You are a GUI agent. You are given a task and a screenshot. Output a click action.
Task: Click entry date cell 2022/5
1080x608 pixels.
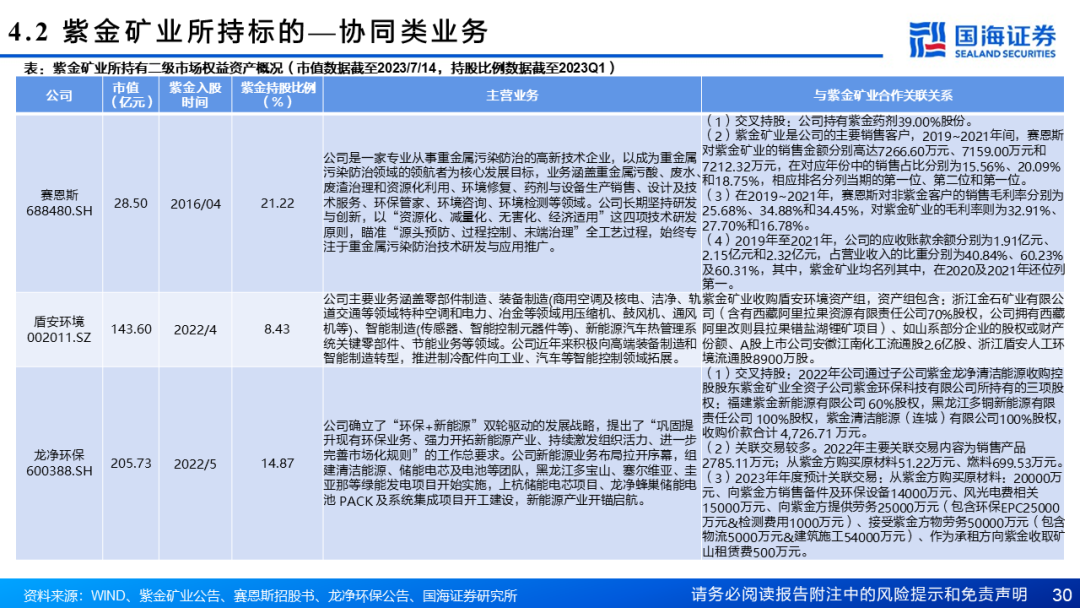195,464
